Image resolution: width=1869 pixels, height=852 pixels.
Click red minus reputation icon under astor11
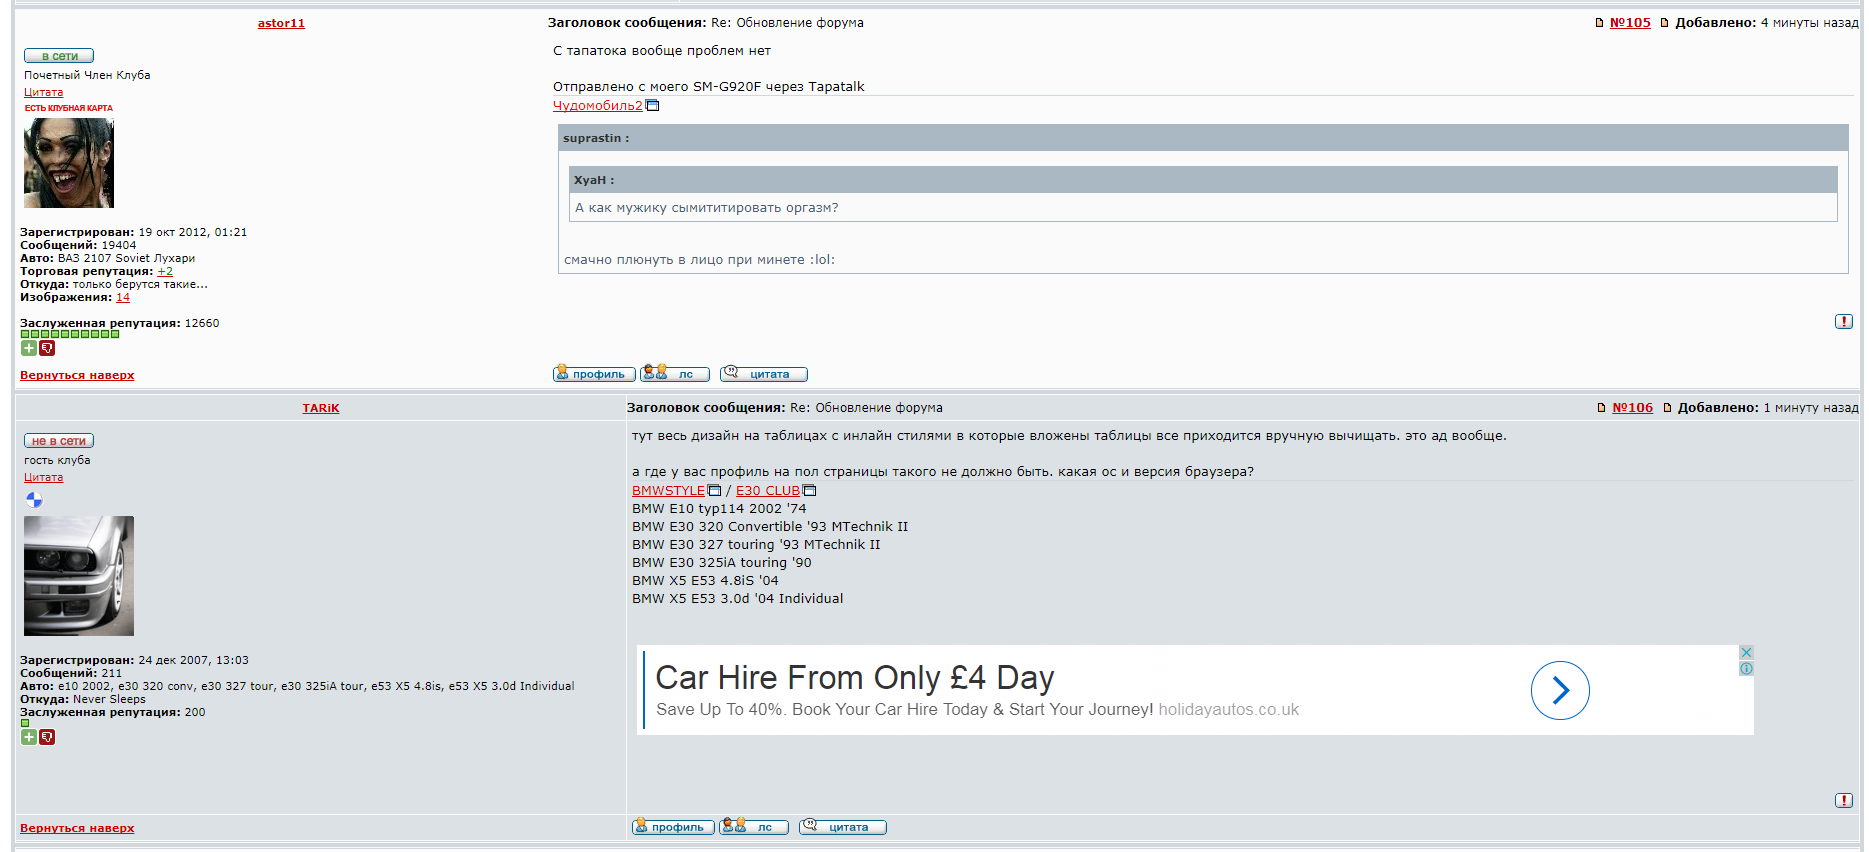pos(47,348)
